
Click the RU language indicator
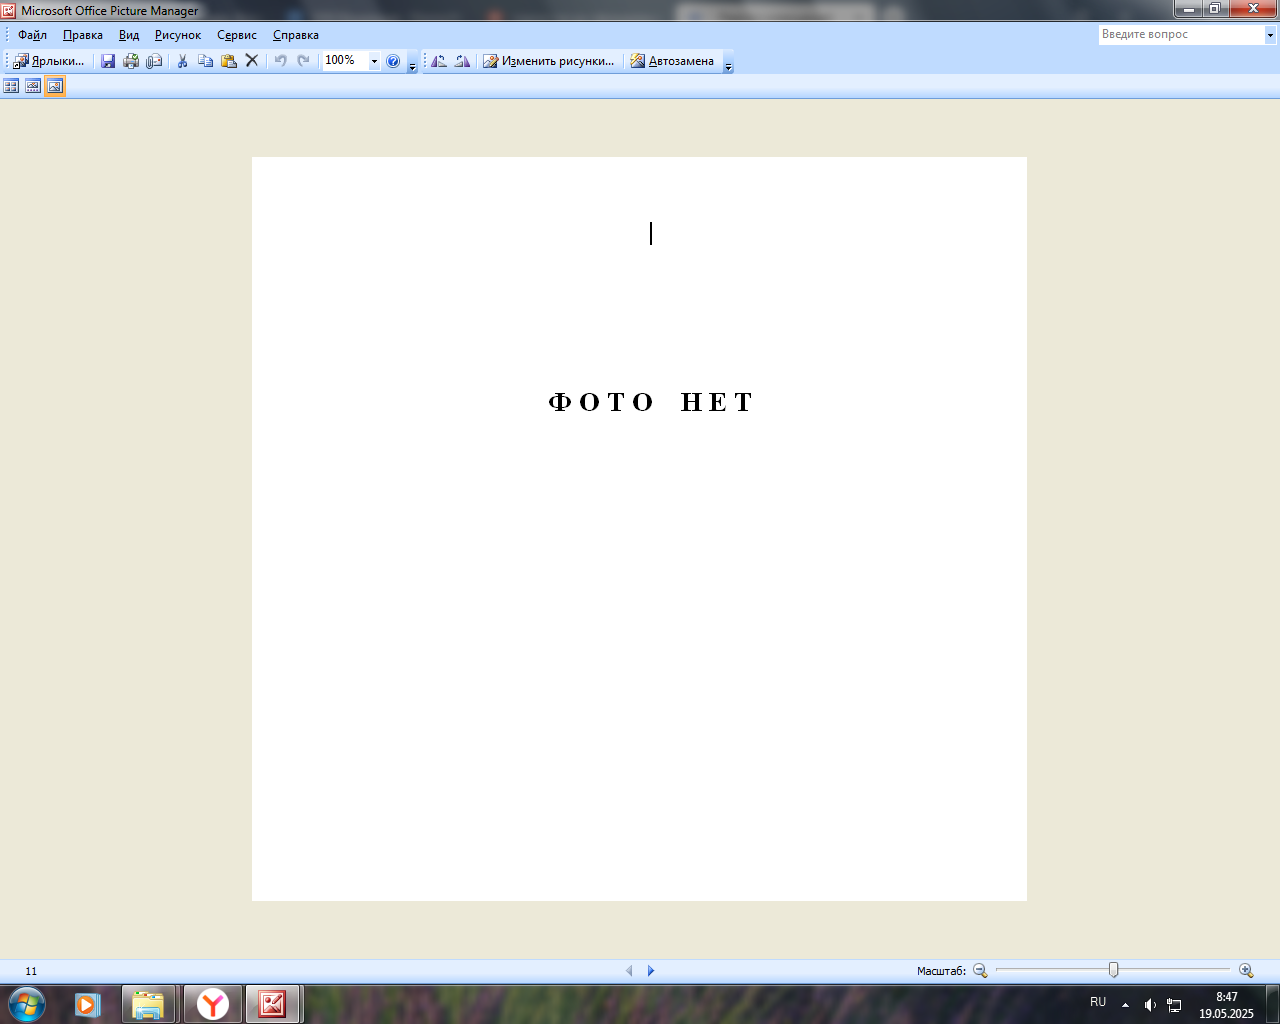point(1098,1002)
